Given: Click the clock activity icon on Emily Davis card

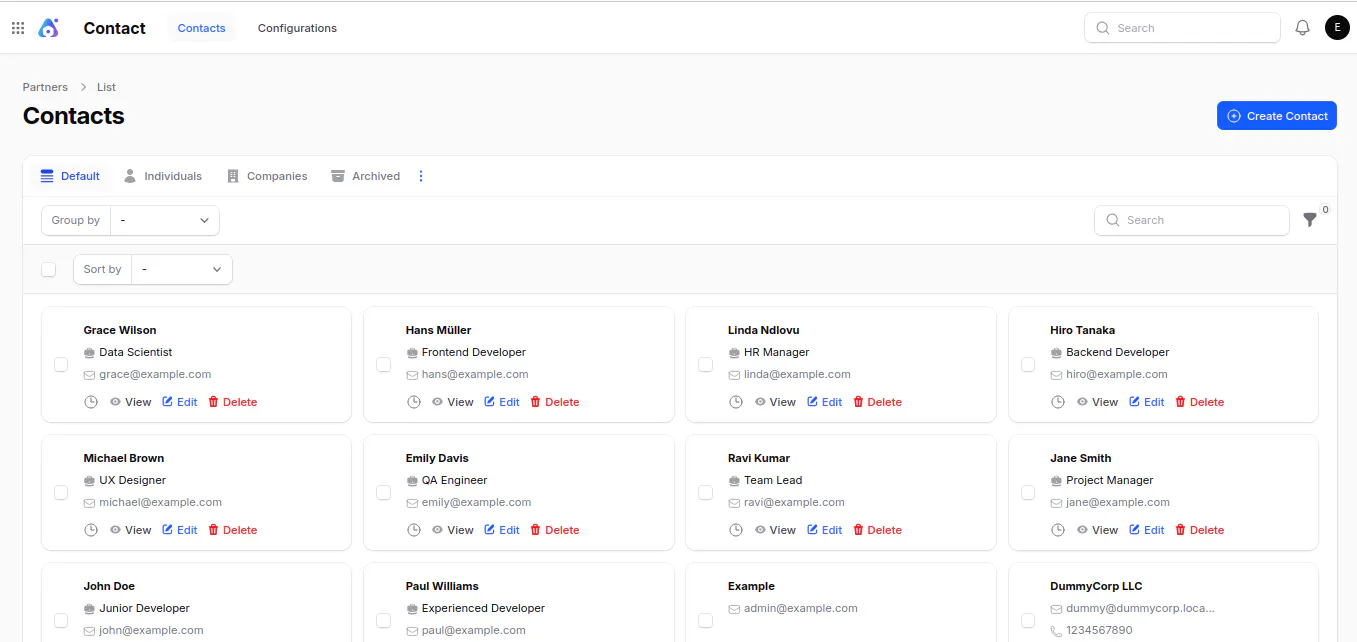Looking at the screenshot, I should [413, 530].
